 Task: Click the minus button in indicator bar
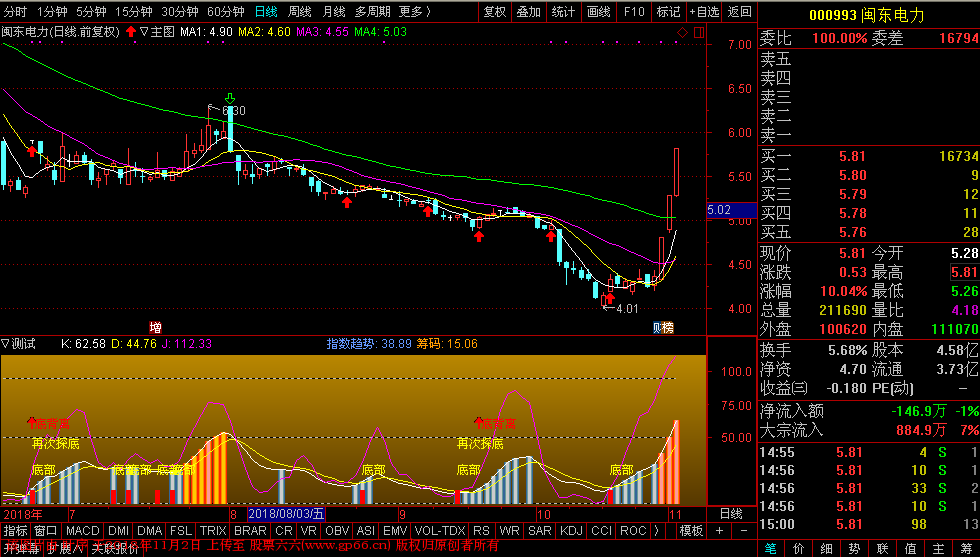pos(744,531)
